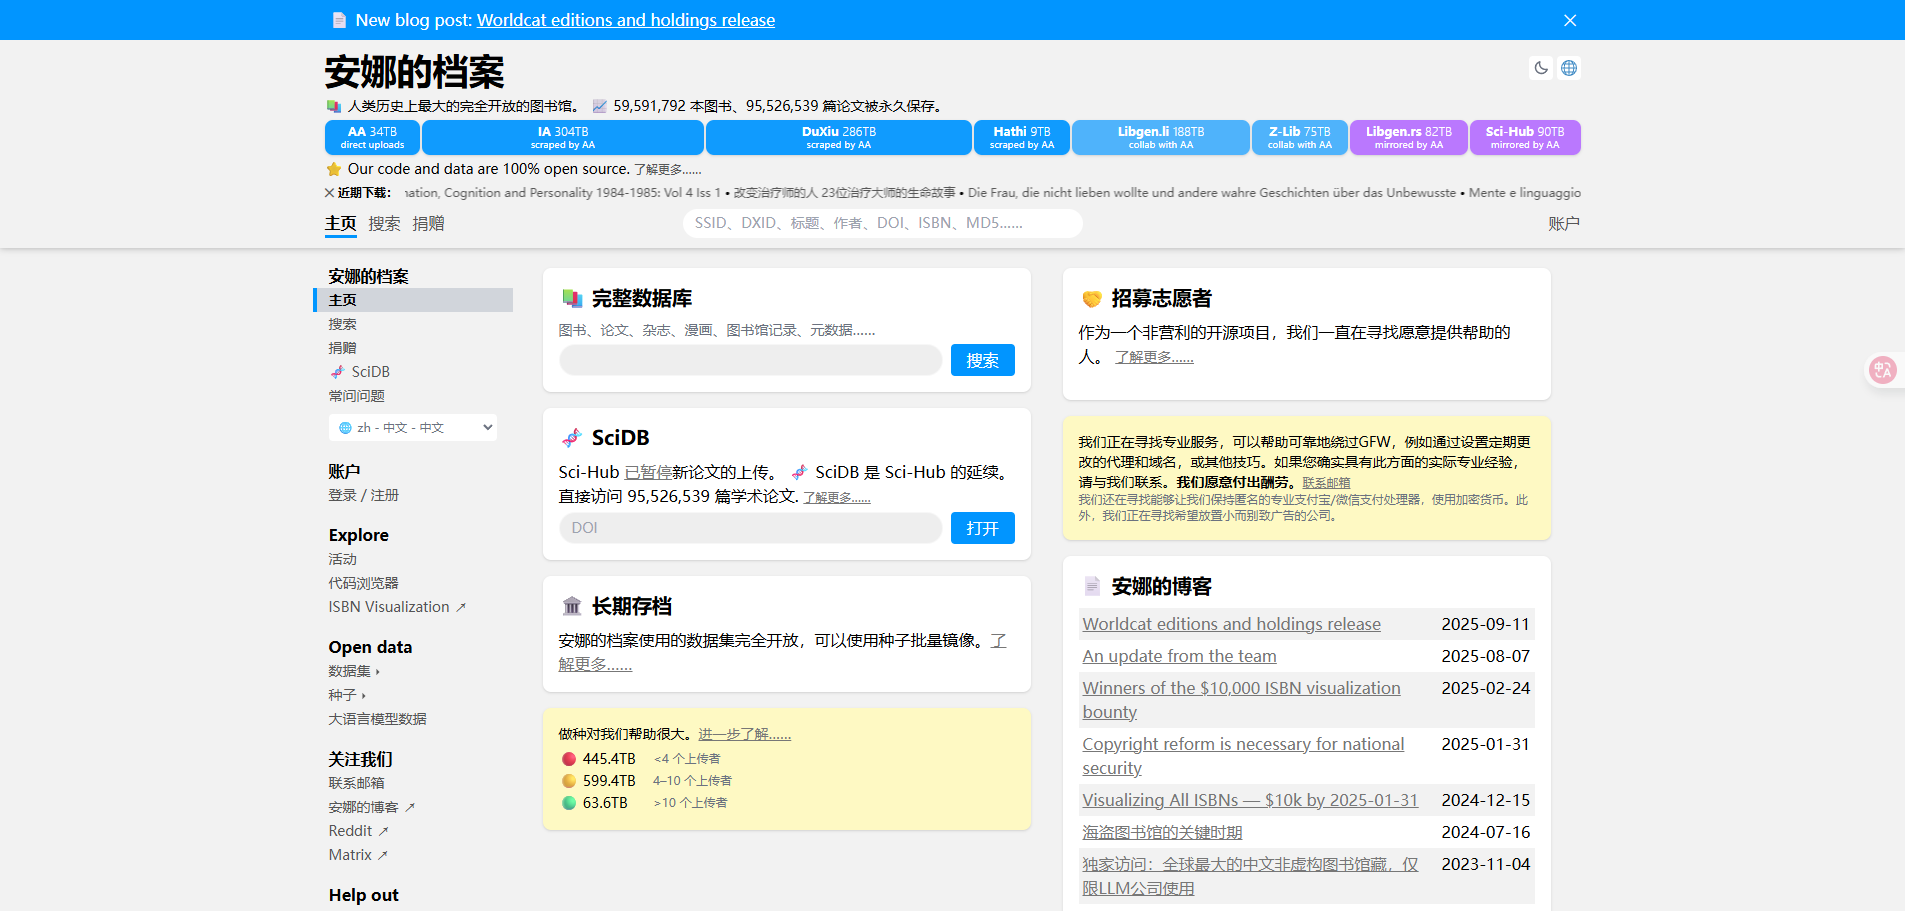Switch to the 搜索 tab in top navigation
Image resolution: width=1905 pixels, height=911 pixels.
(384, 224)
